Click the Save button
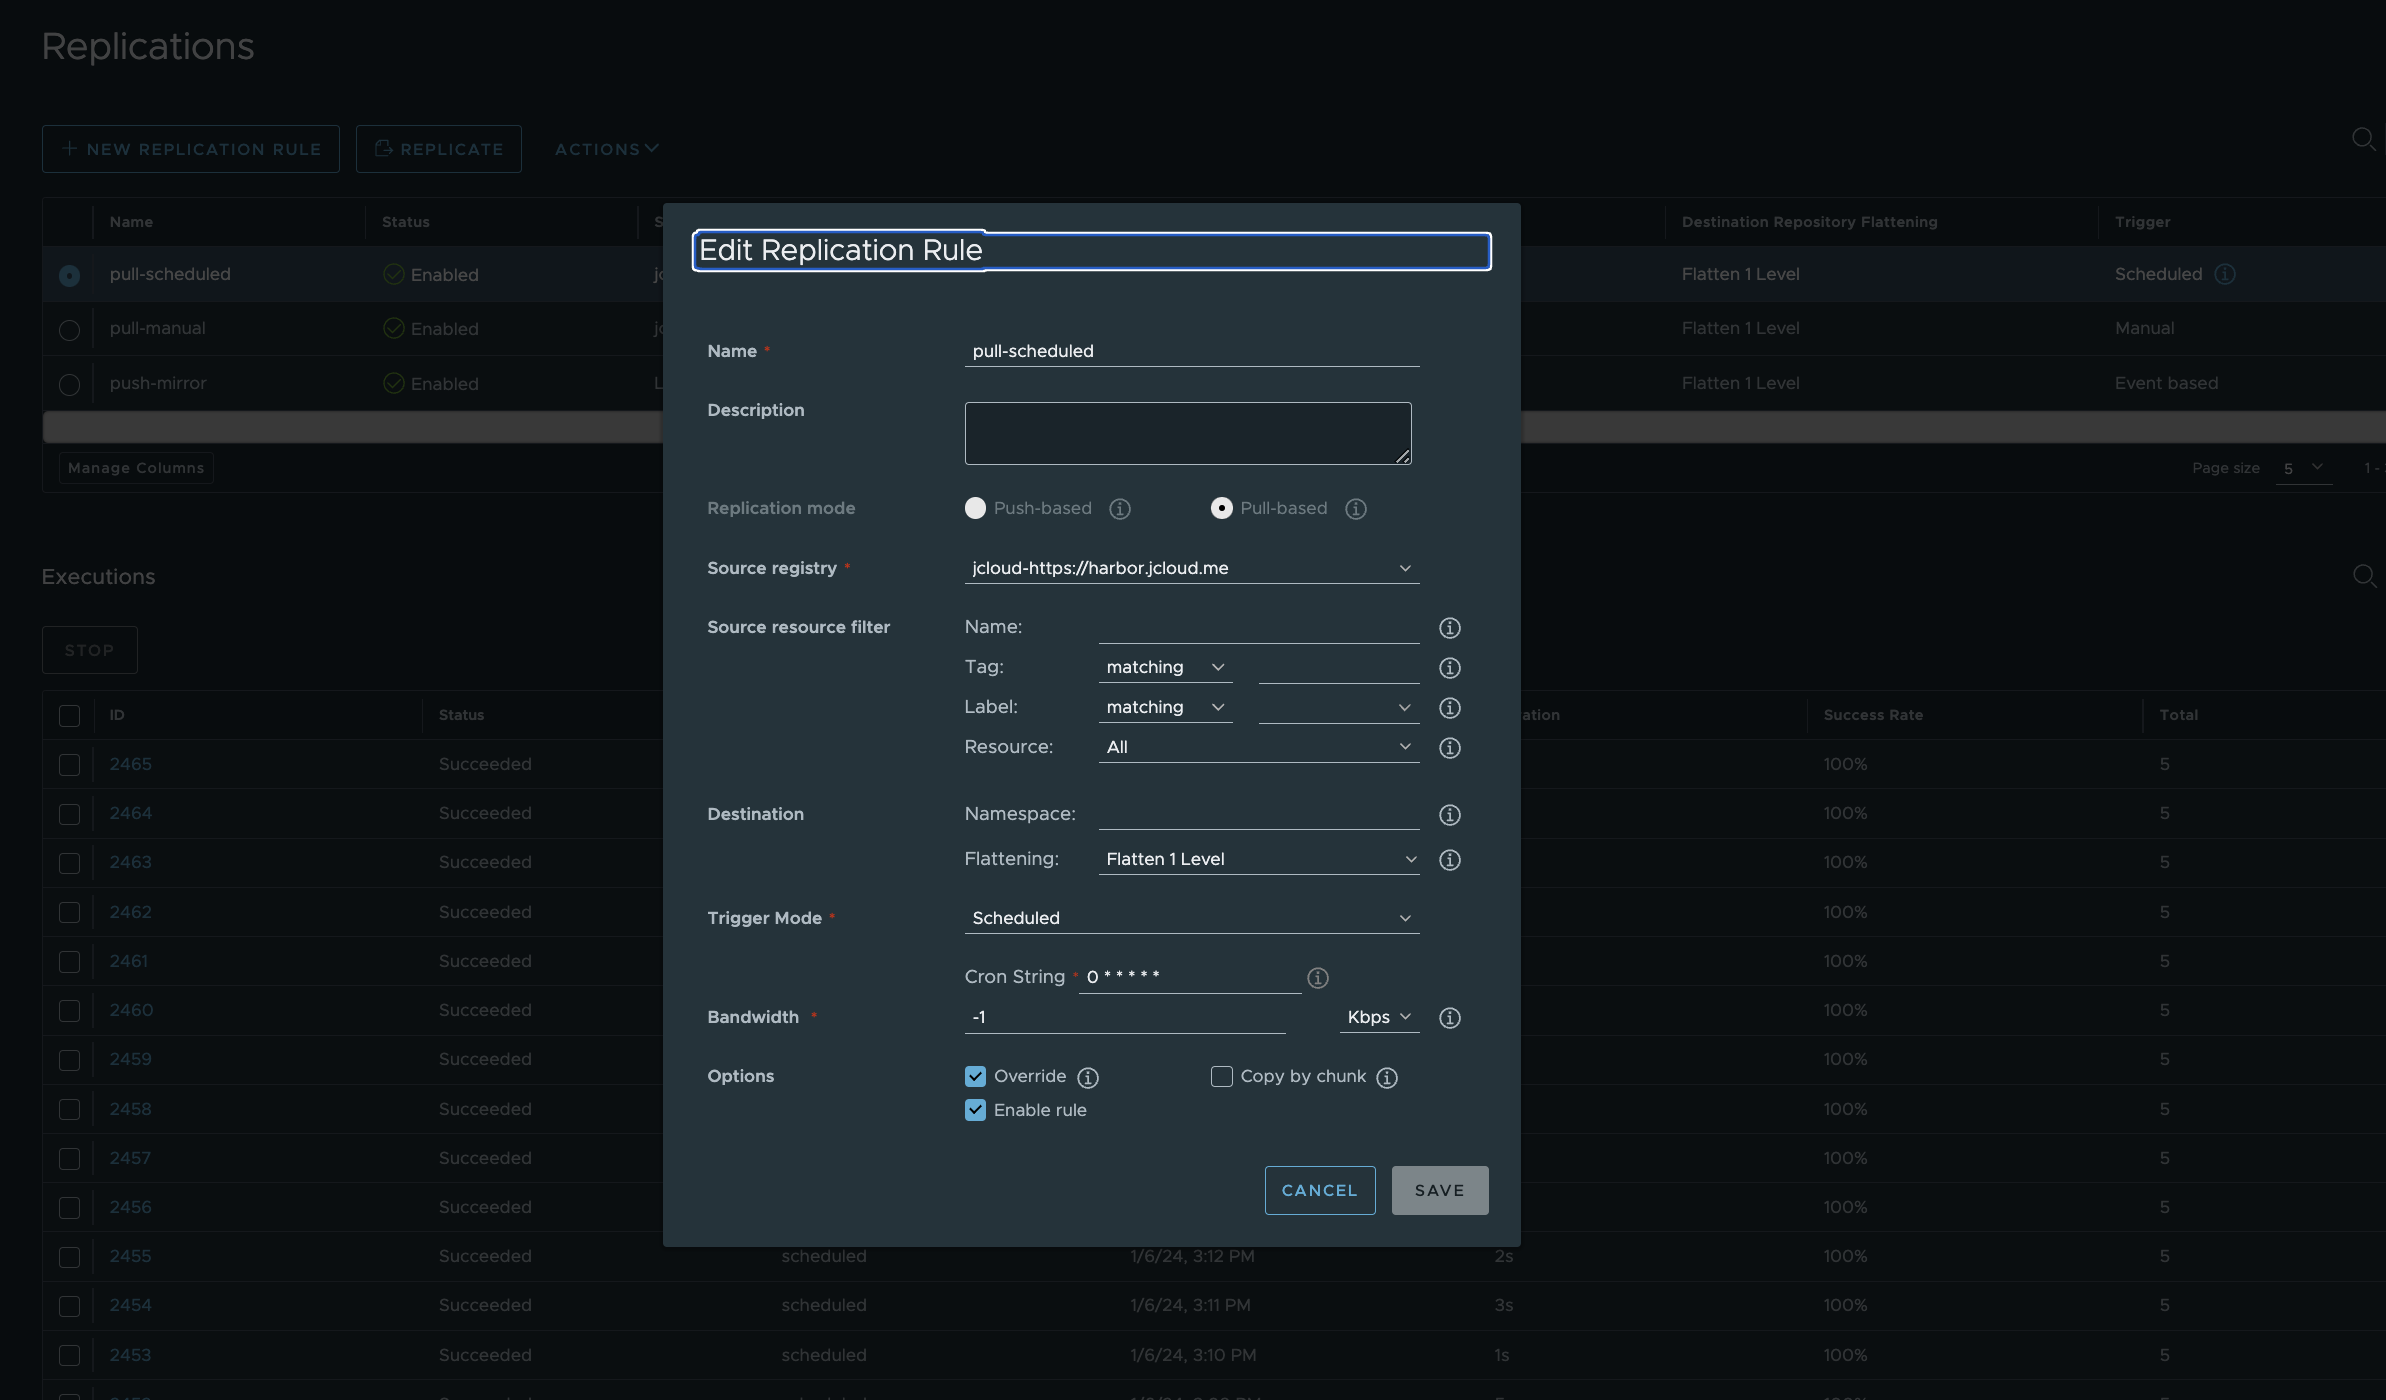 point(1439,1190)
